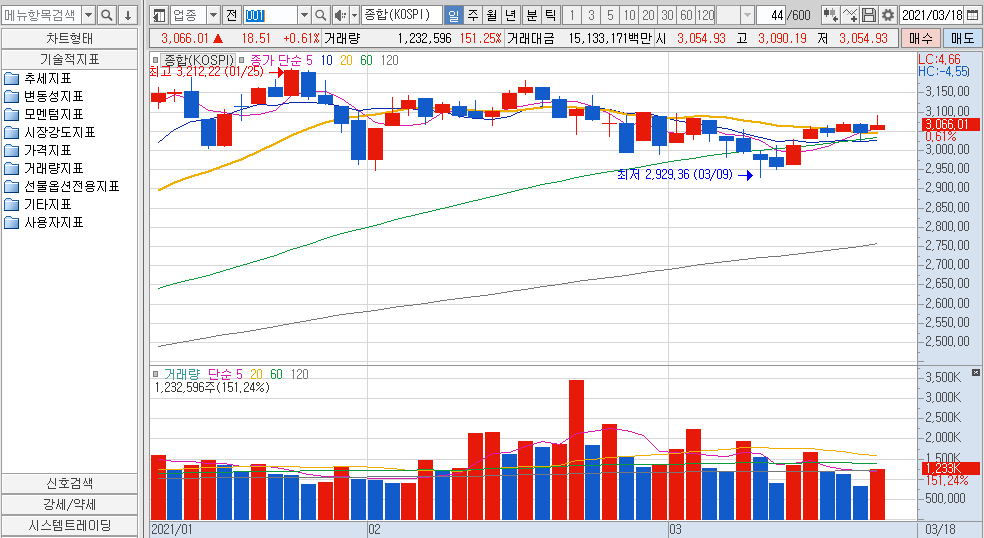Select yearly (년) period toggle

(511, 15)
